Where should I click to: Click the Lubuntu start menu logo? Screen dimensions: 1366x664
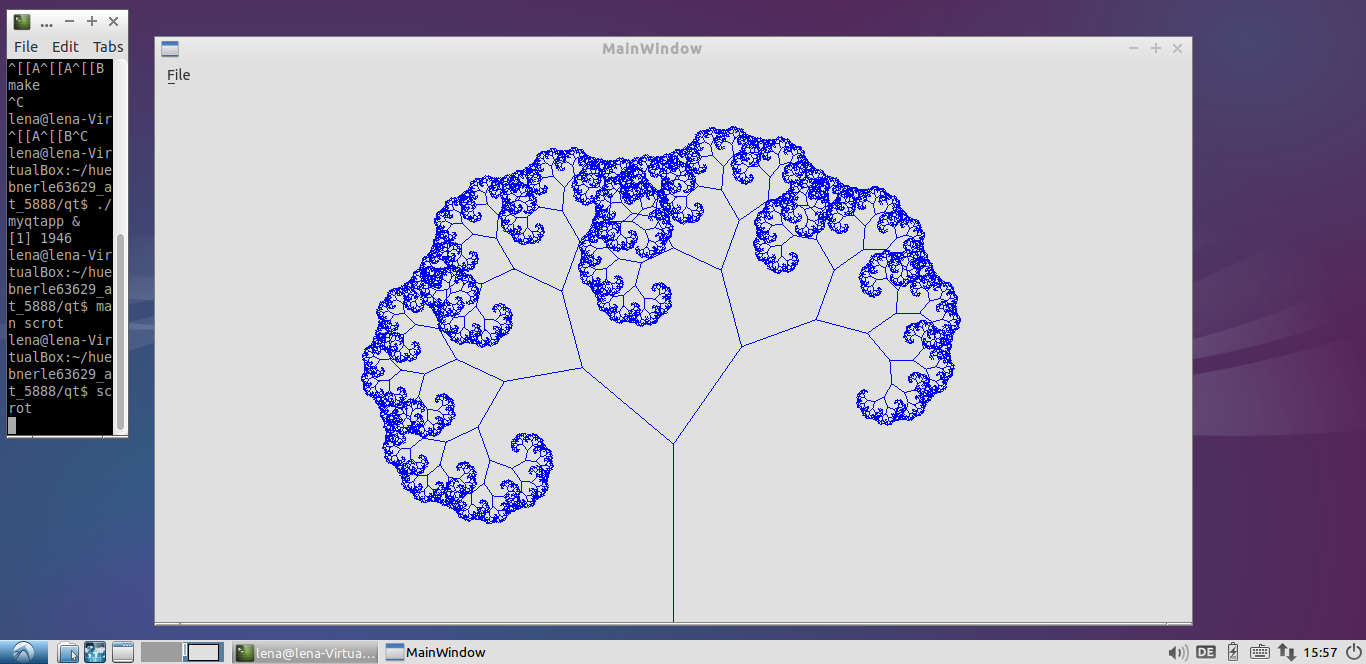coord(23,652)
